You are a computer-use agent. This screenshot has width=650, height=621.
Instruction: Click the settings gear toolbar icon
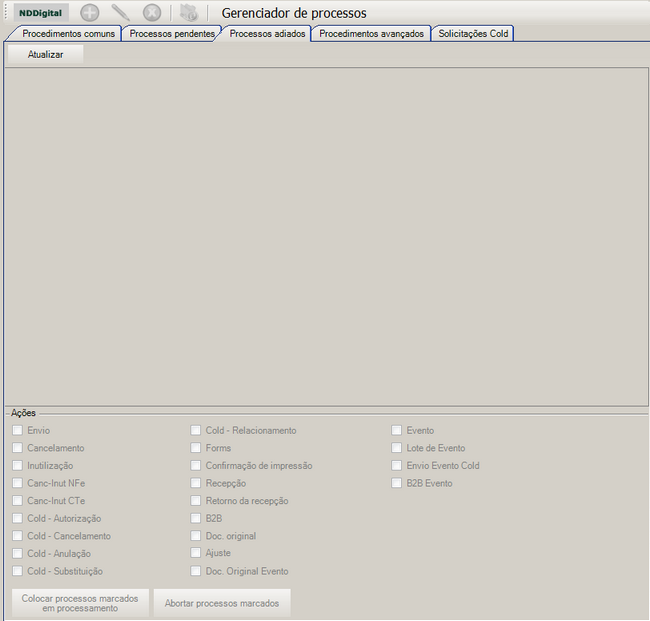click(189, 13)
